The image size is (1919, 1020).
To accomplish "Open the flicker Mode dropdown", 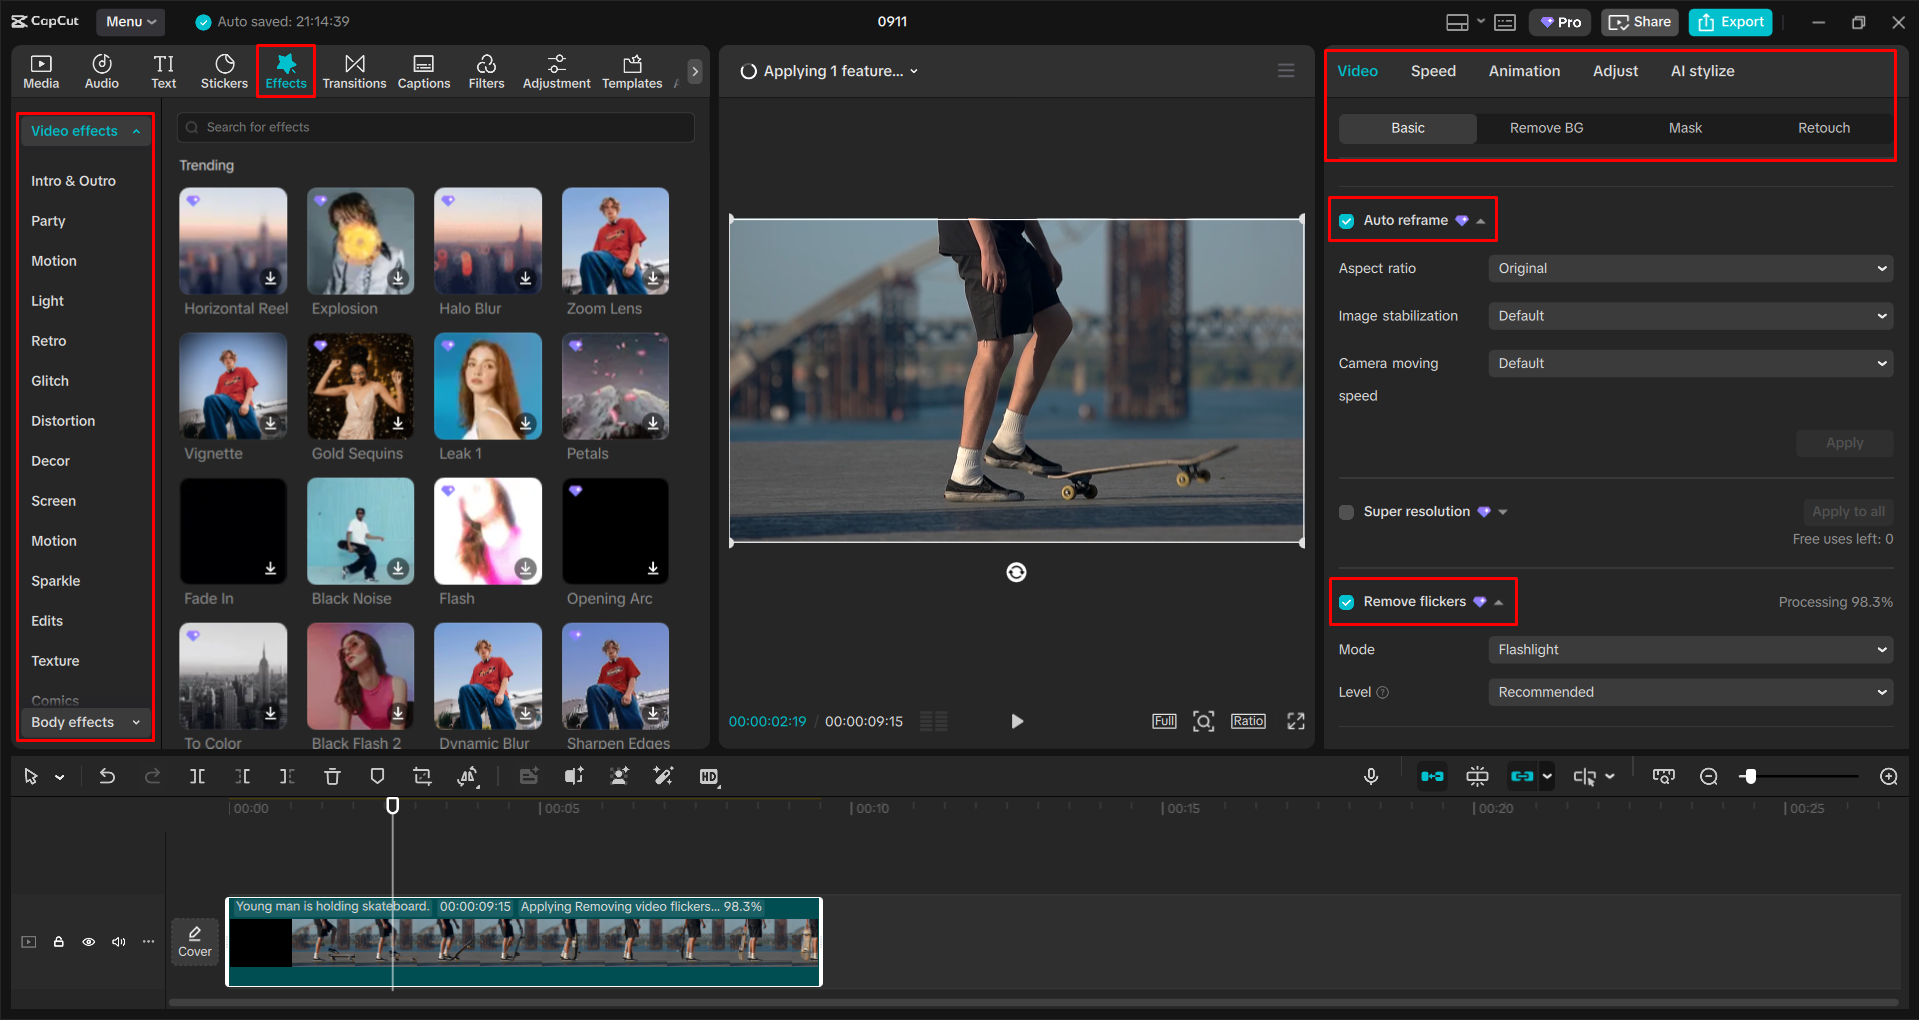I will pyautogui.click(x=1690, y=650).
